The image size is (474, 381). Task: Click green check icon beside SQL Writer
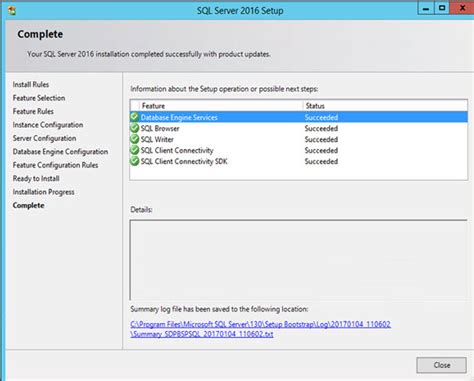click(x=134, y=139)
